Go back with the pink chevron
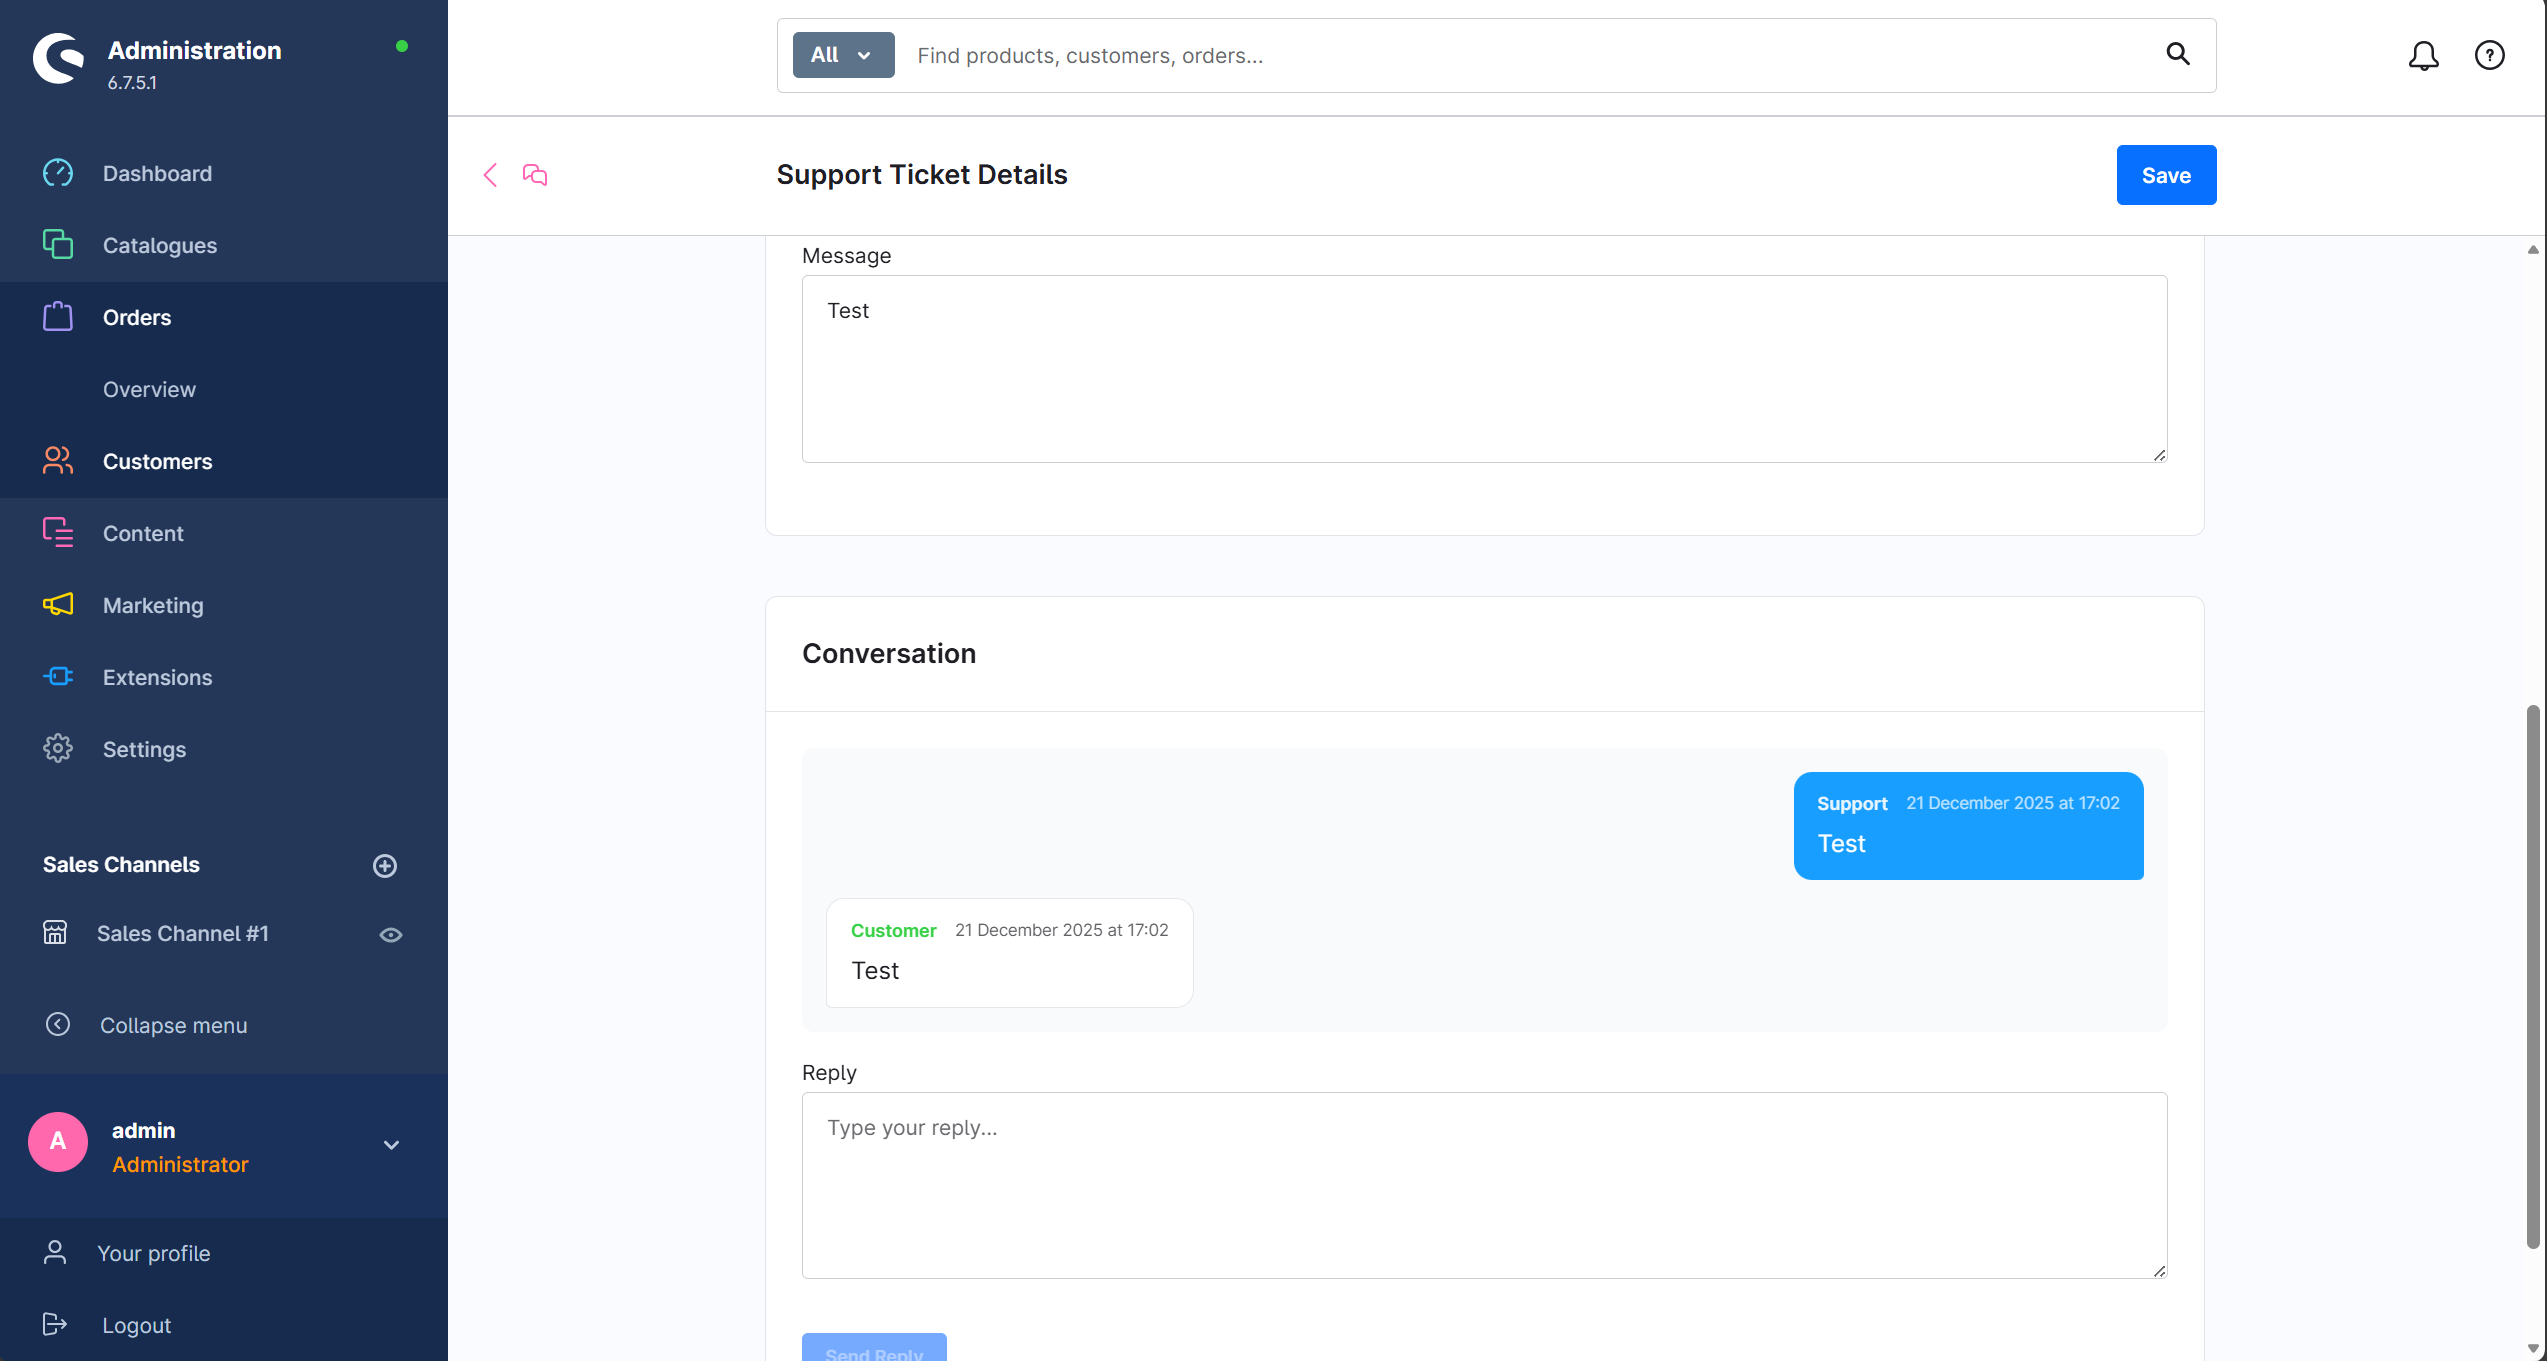Image resolution: width=2547 pixels, height=1361 pixels. coord(490,175)
